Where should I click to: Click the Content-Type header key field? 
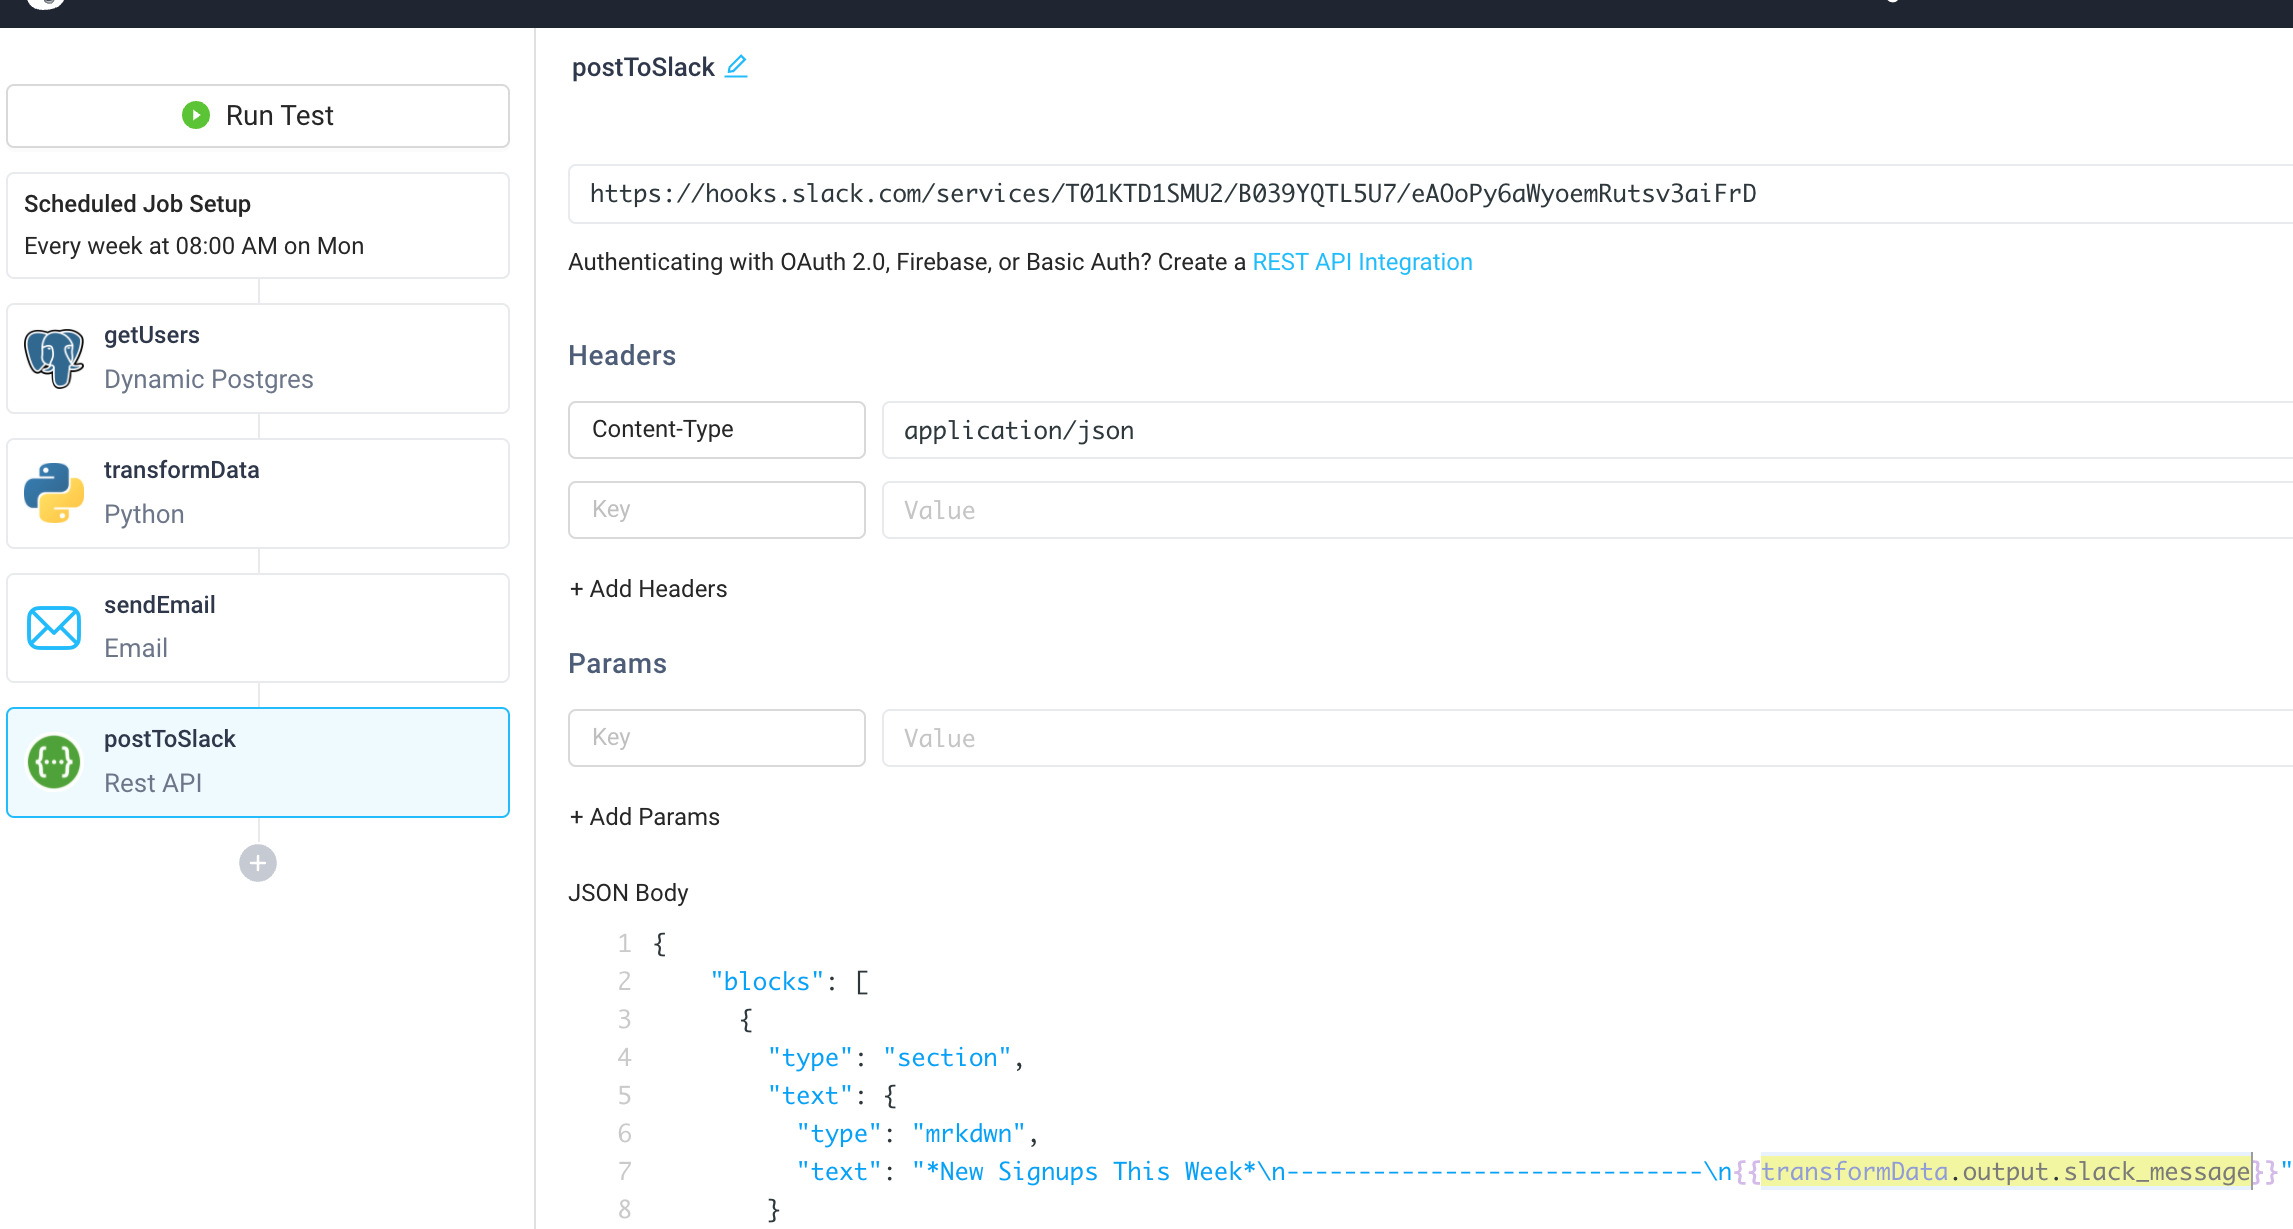[716, 429]
